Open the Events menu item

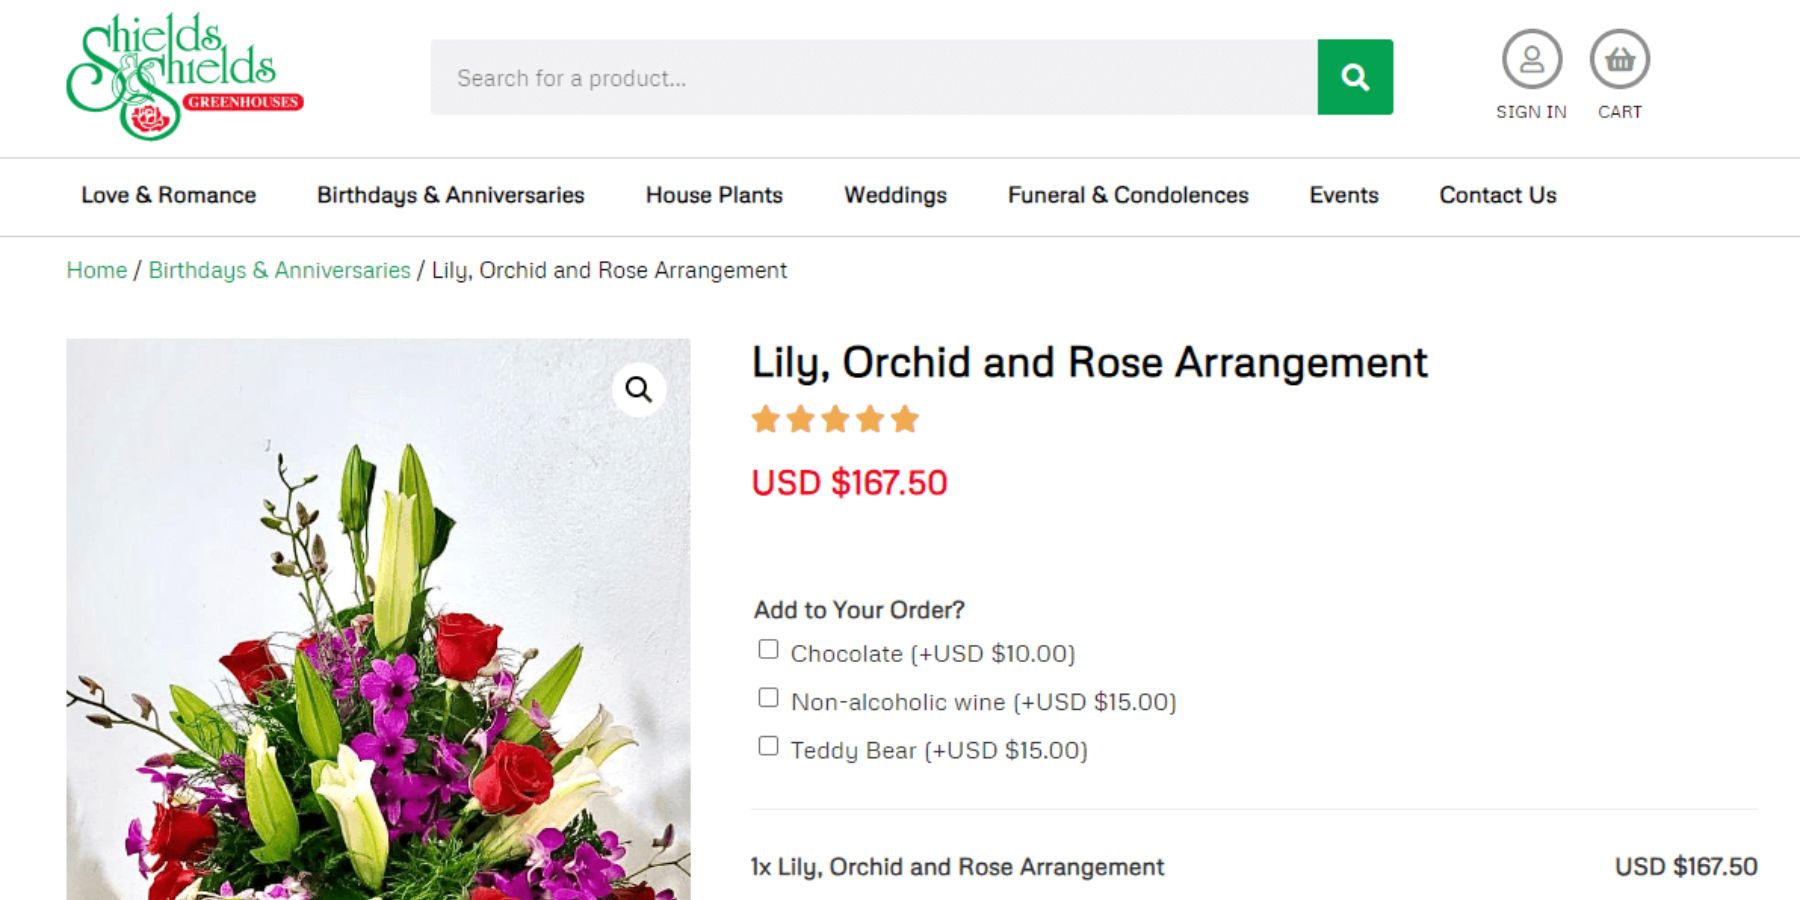point(1343,195)
